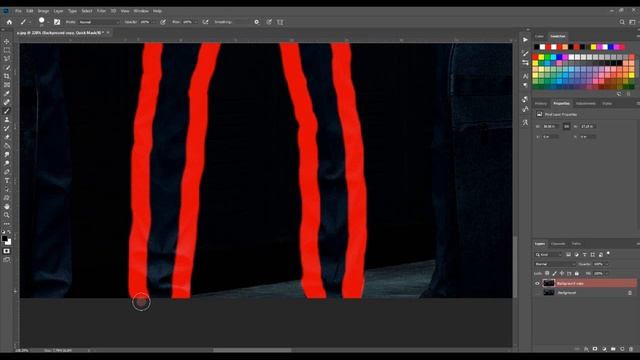Toggle airbrush build-up effects
This screenshot has width=640, height=360.
pos(205,22)
